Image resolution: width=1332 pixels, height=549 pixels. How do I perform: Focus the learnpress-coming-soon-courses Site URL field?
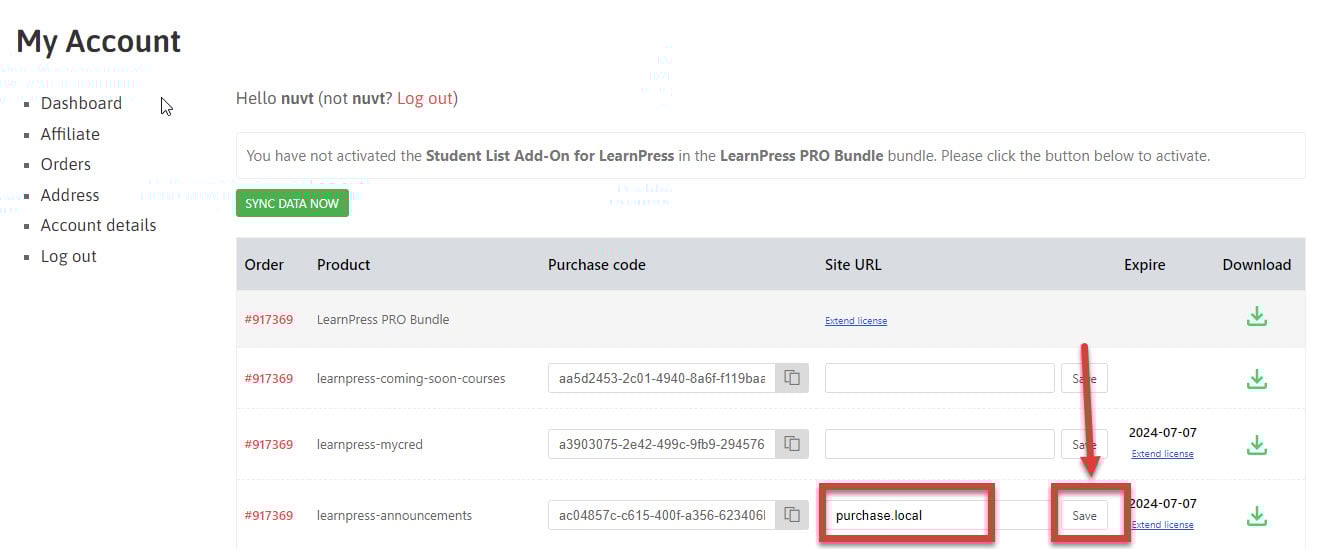pos(940,378)
